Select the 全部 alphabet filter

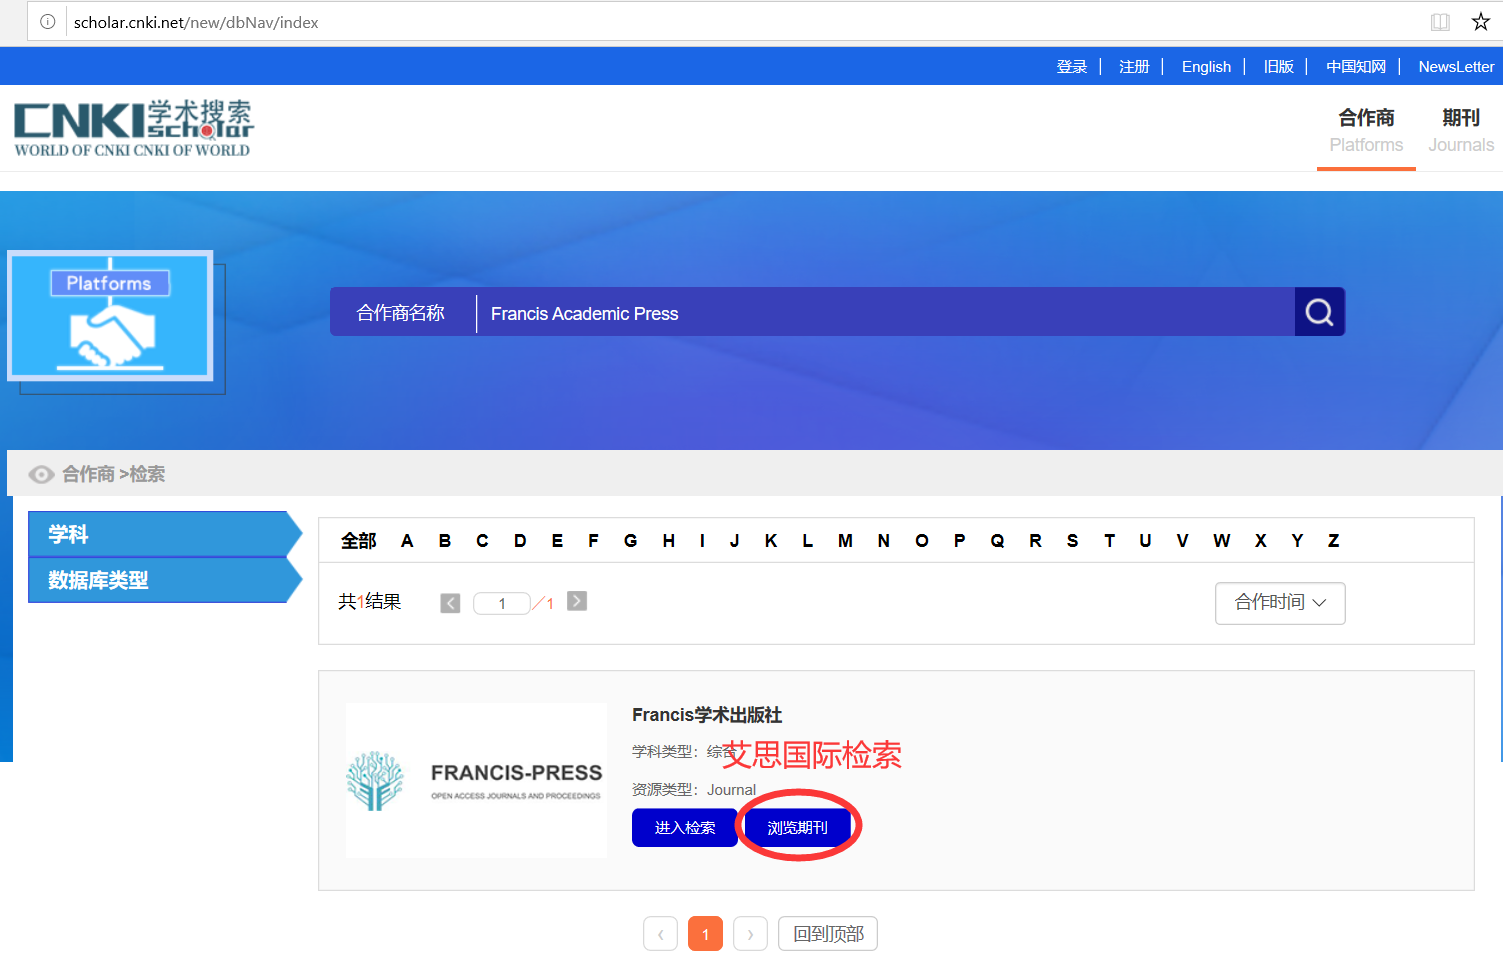(x=358, y=541)
